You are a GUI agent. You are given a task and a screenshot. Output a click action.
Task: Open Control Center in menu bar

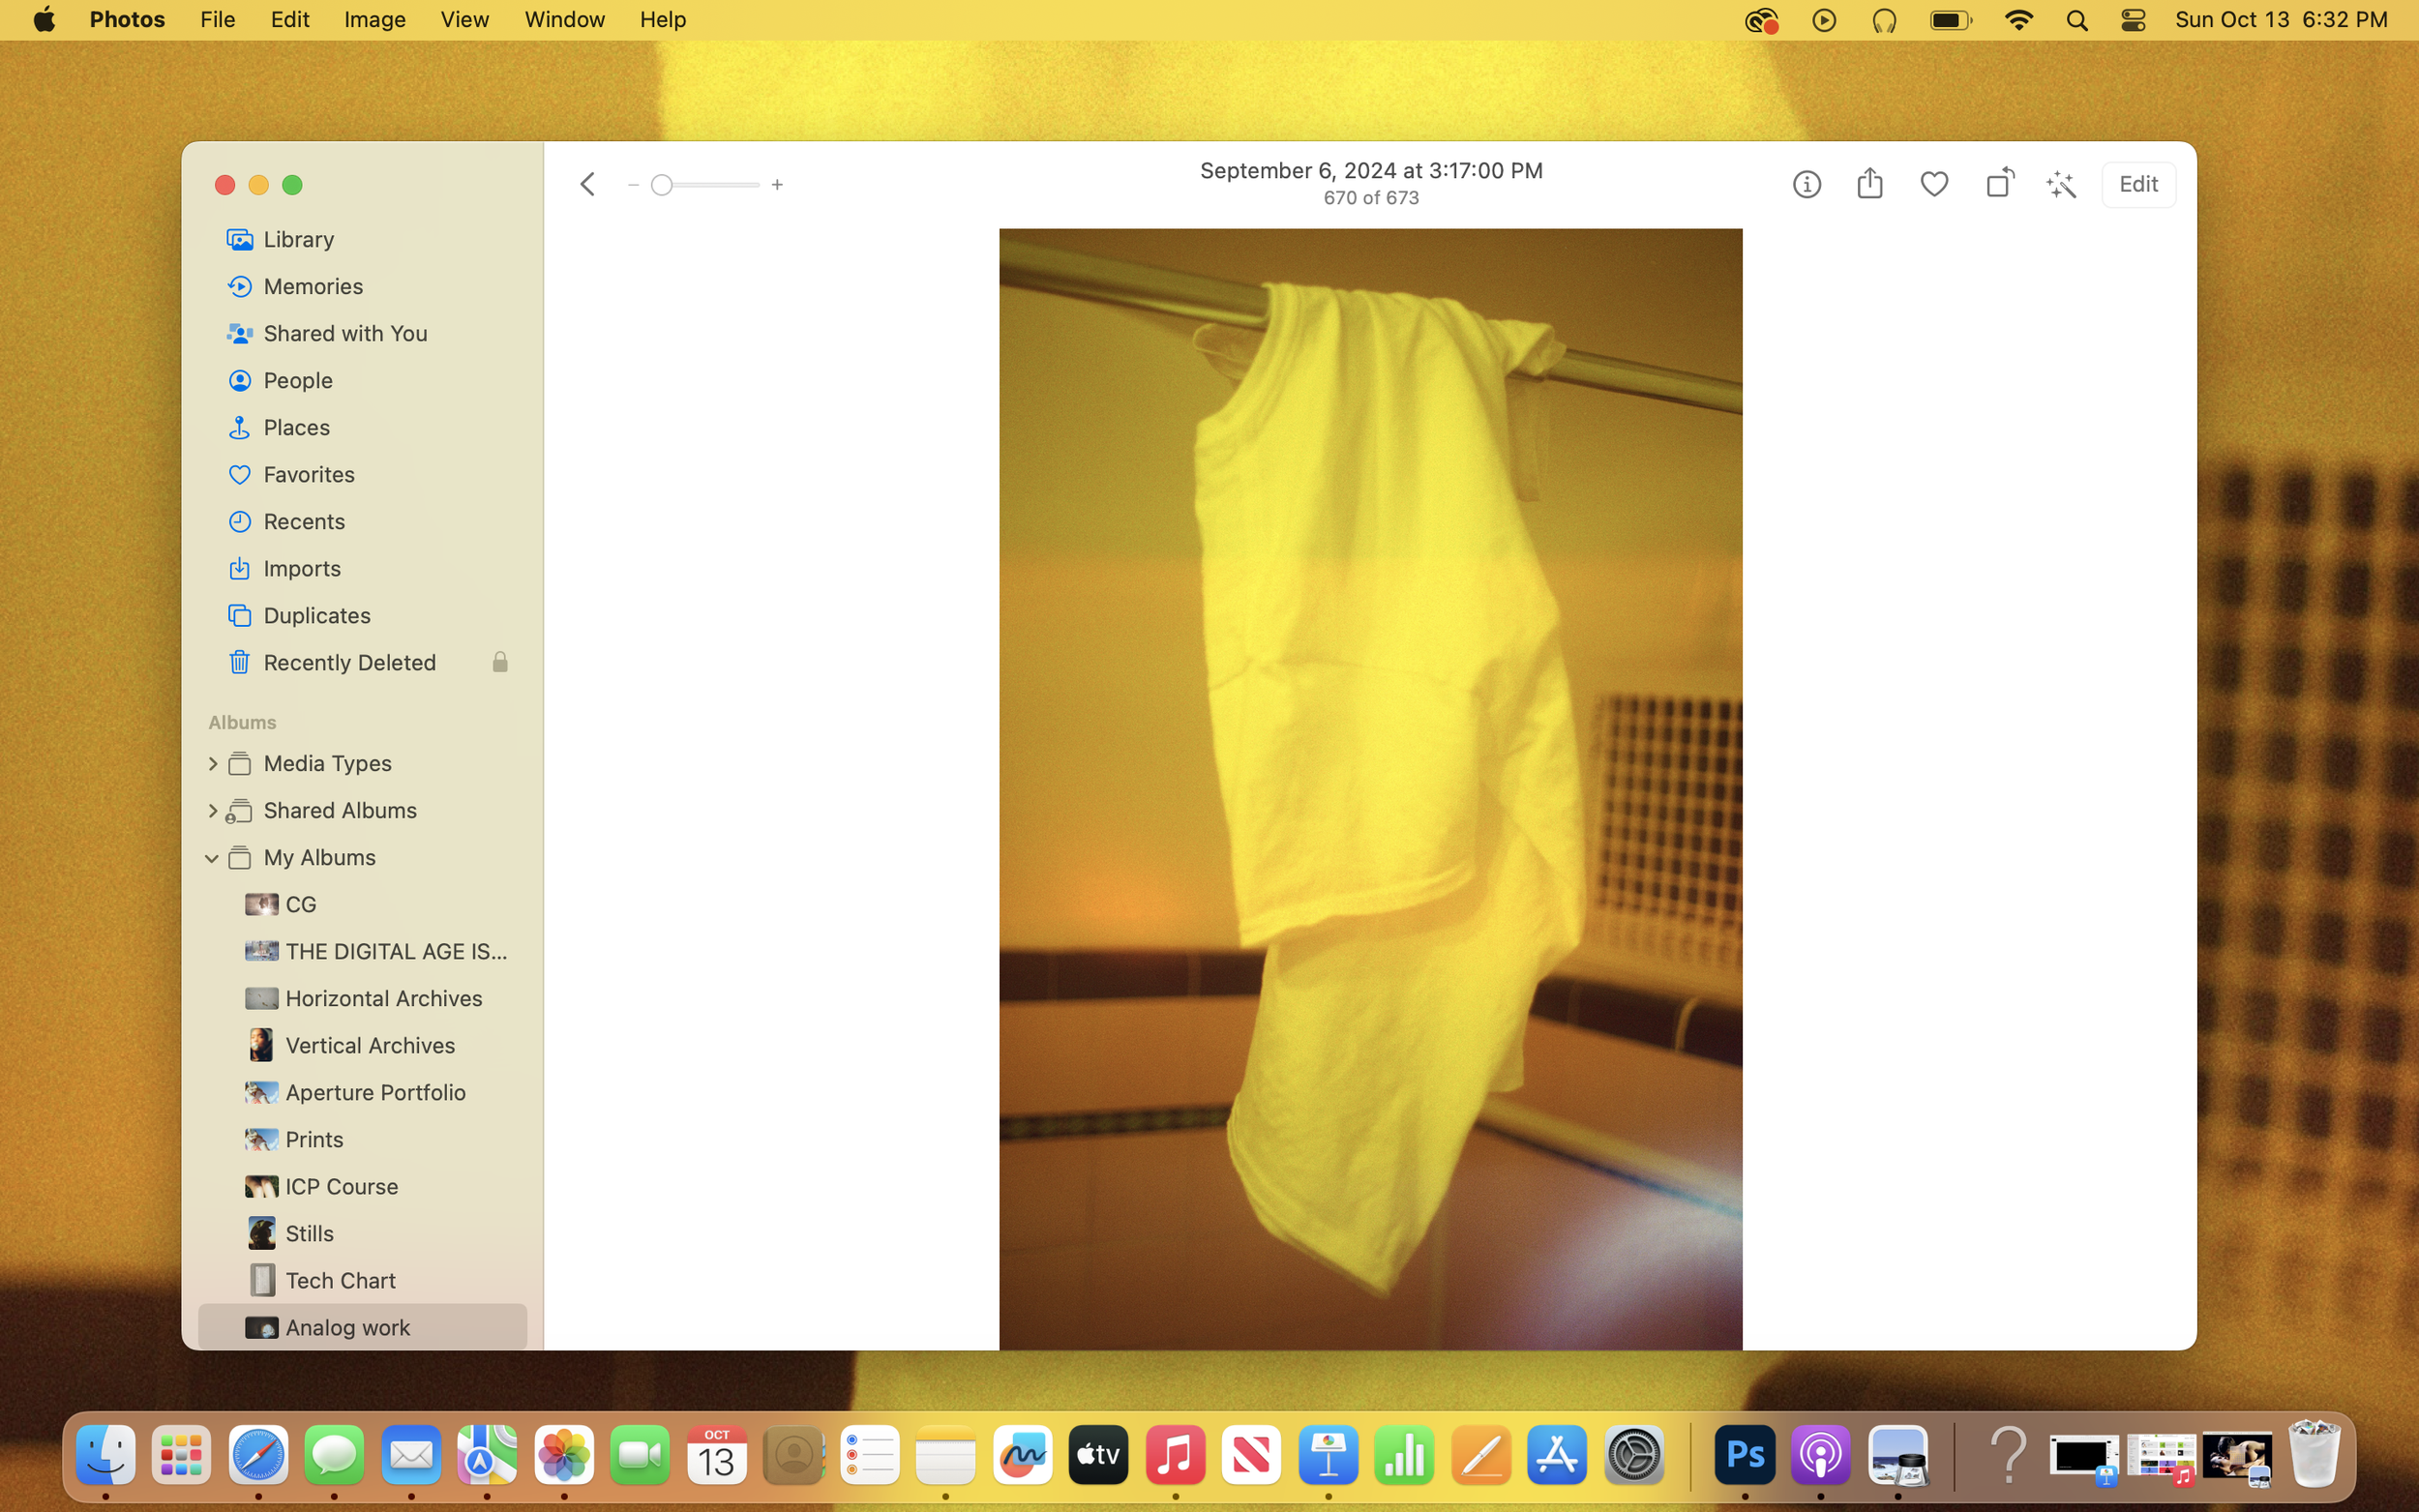click(x=2132, y=20)
